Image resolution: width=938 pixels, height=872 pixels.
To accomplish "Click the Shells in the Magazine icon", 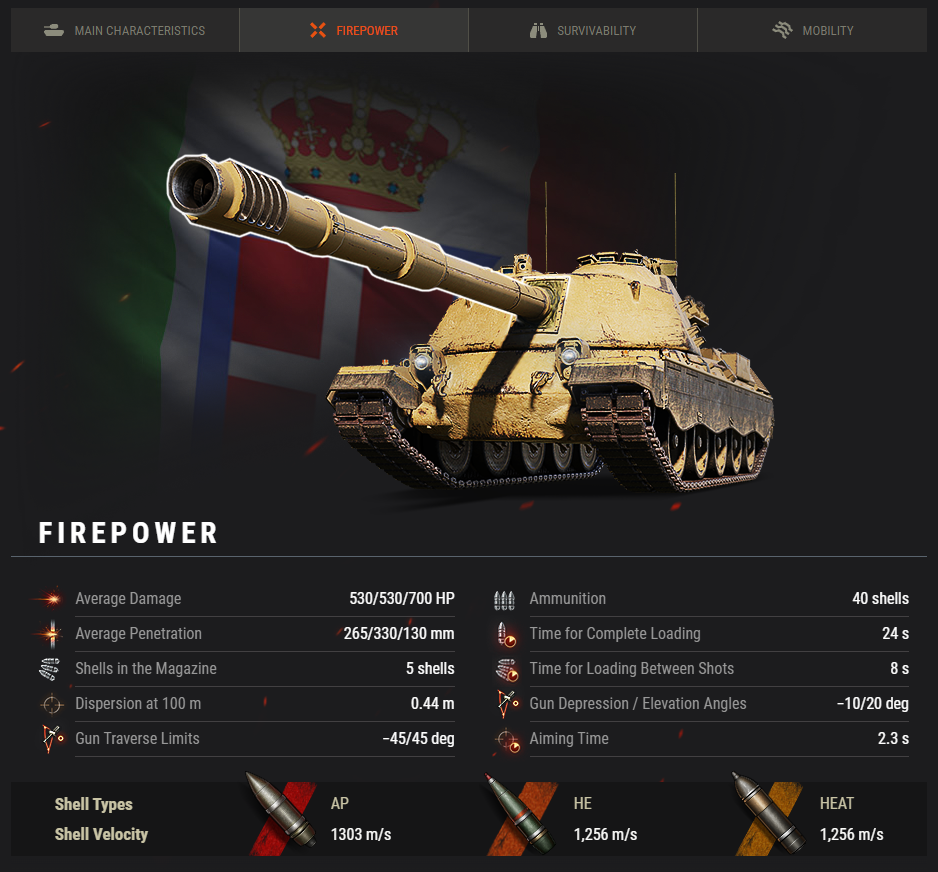I will (x=50, y=669).
